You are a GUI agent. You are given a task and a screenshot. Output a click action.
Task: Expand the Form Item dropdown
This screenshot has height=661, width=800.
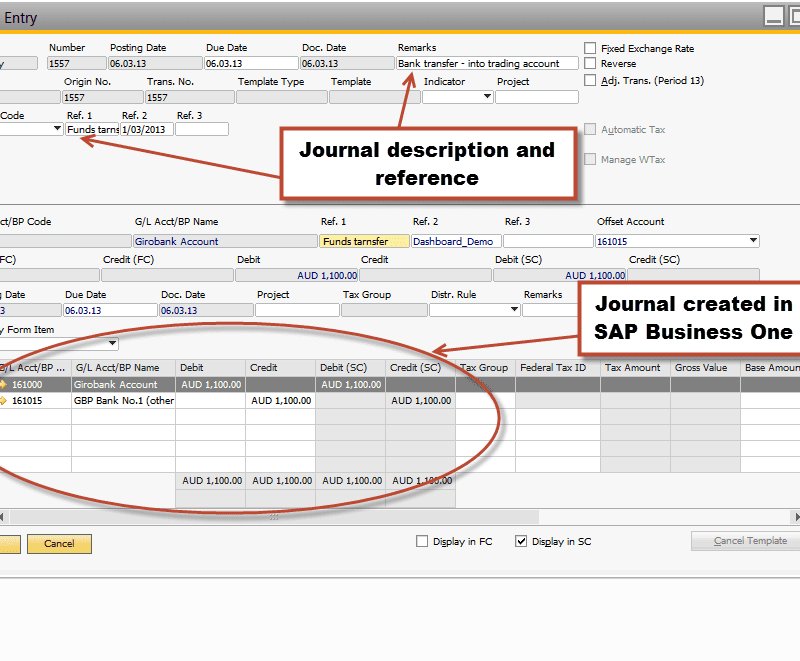pos(112,344)
